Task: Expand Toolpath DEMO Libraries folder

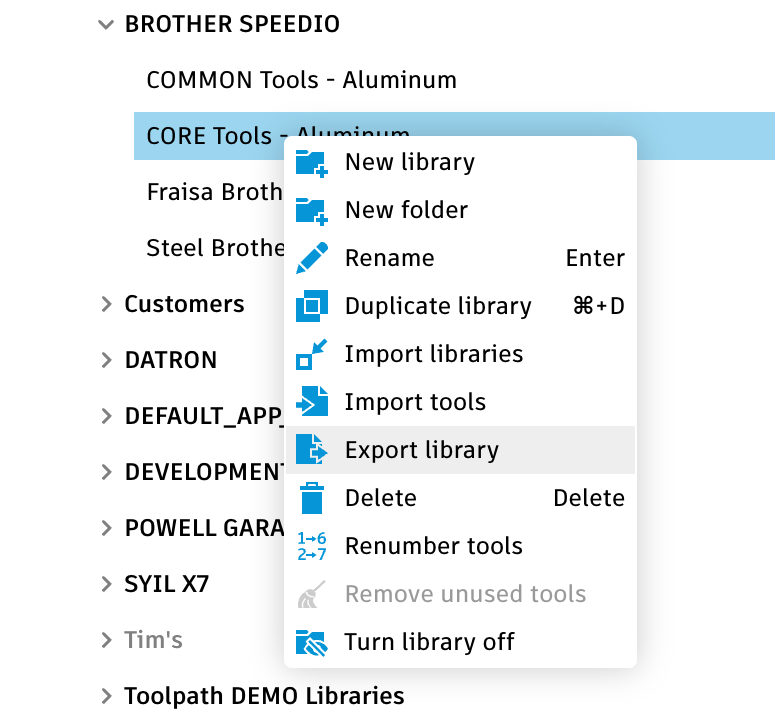Action: point(106,696)
